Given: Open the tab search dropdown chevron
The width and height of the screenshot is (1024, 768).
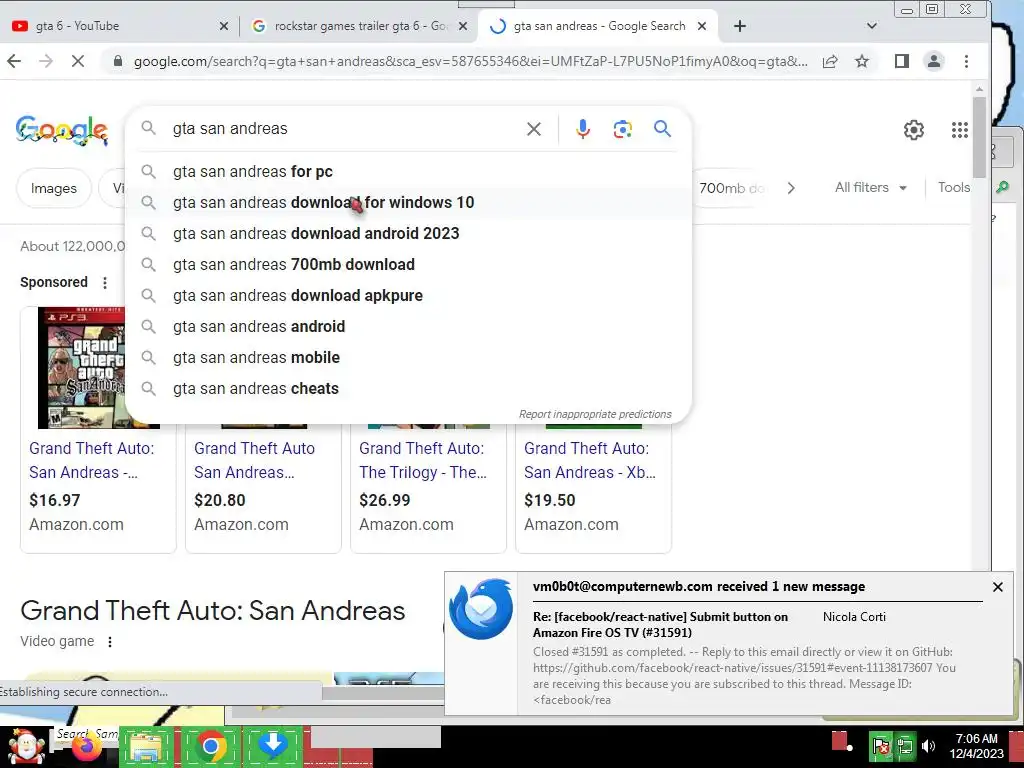Looking at the screenshot, I should pyautogui.click(x=871, y=26).
